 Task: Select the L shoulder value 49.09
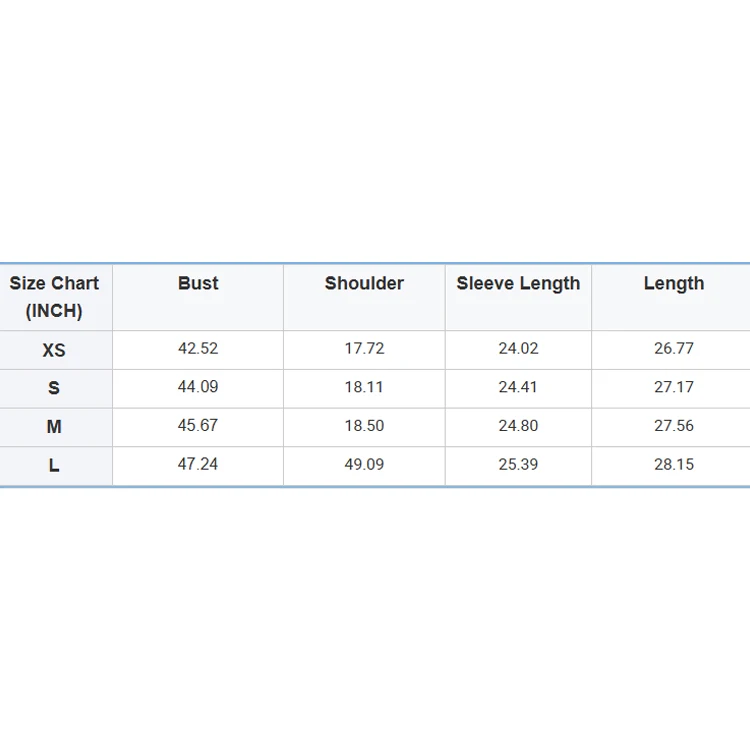364,464
